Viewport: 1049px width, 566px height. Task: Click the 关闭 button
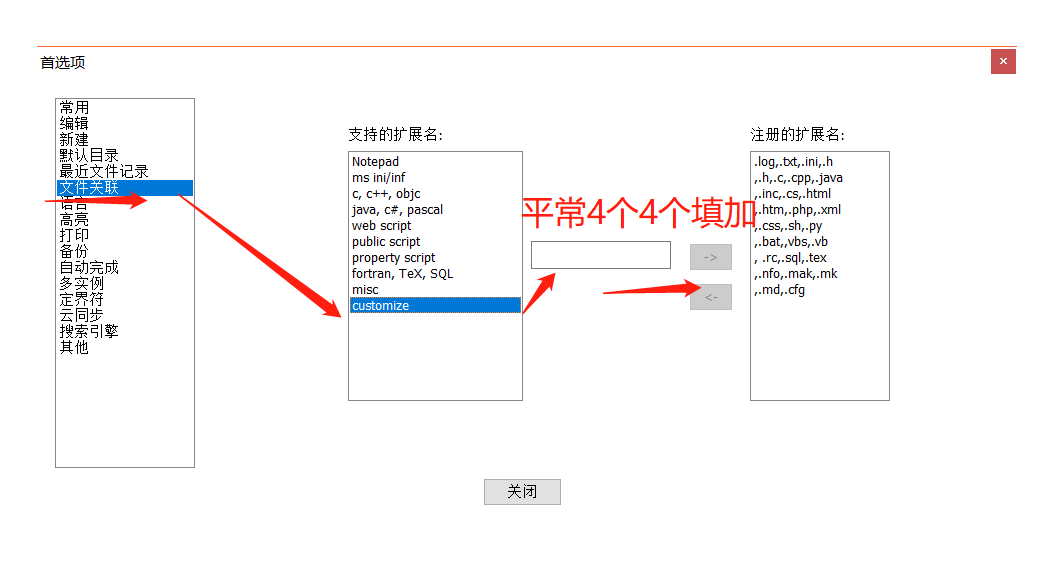click(522, 492)
